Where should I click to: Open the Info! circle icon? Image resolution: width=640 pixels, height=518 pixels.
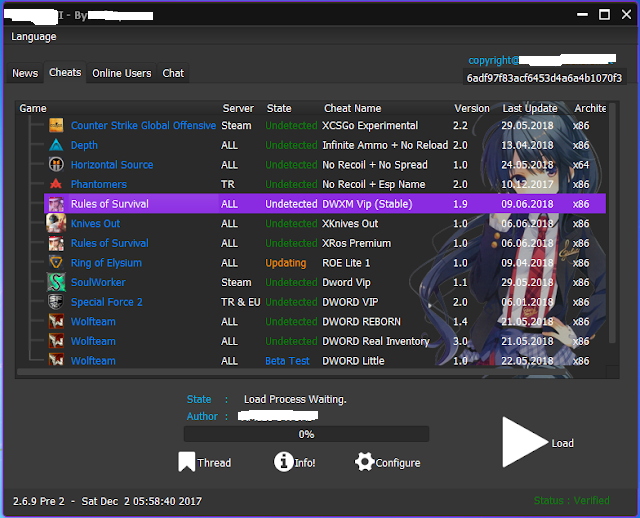[x=284, y=462]
